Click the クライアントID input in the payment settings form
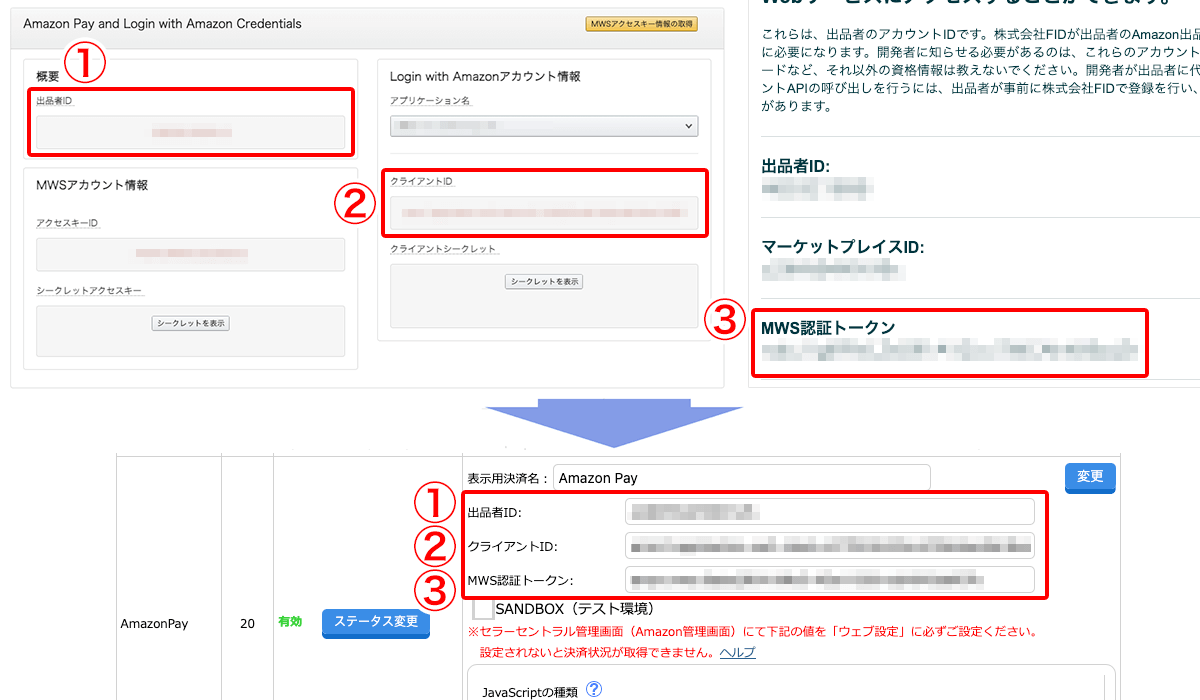Image resolution: width=1200 pixels, height=700 pixels. tap(829, 546)
